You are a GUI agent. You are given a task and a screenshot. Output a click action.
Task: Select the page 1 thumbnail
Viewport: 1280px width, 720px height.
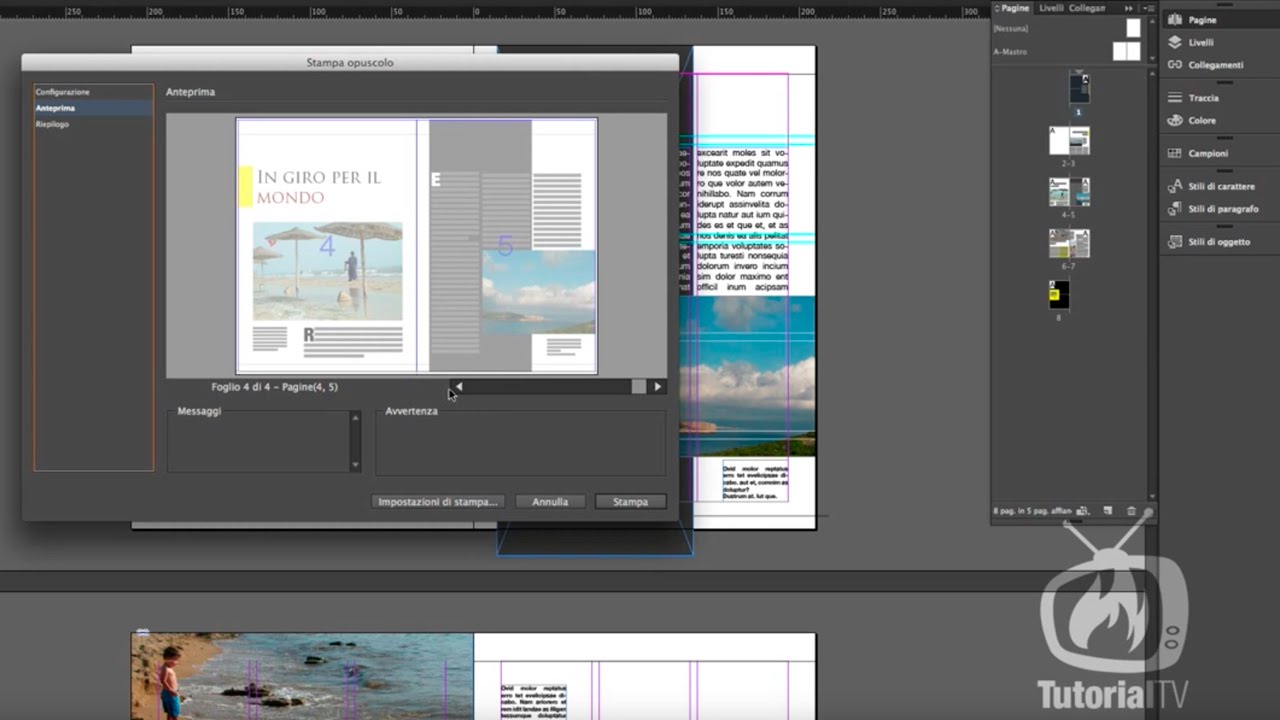(x=1079, y=88)
